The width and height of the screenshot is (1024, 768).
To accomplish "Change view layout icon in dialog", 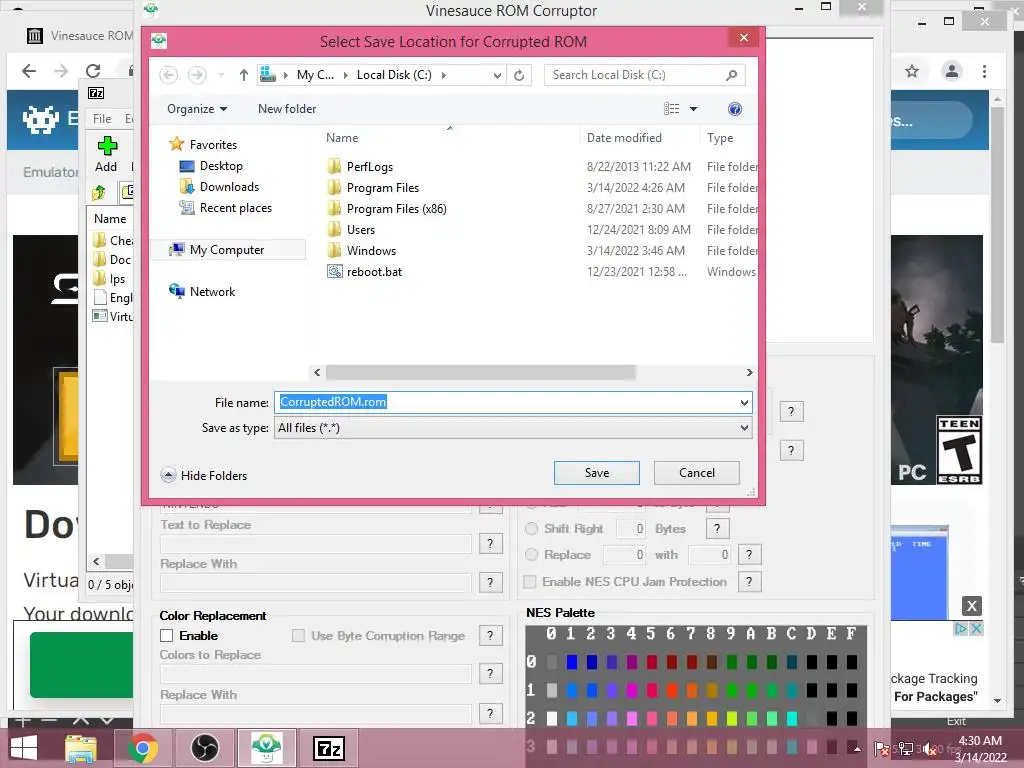I will [671, 109].
